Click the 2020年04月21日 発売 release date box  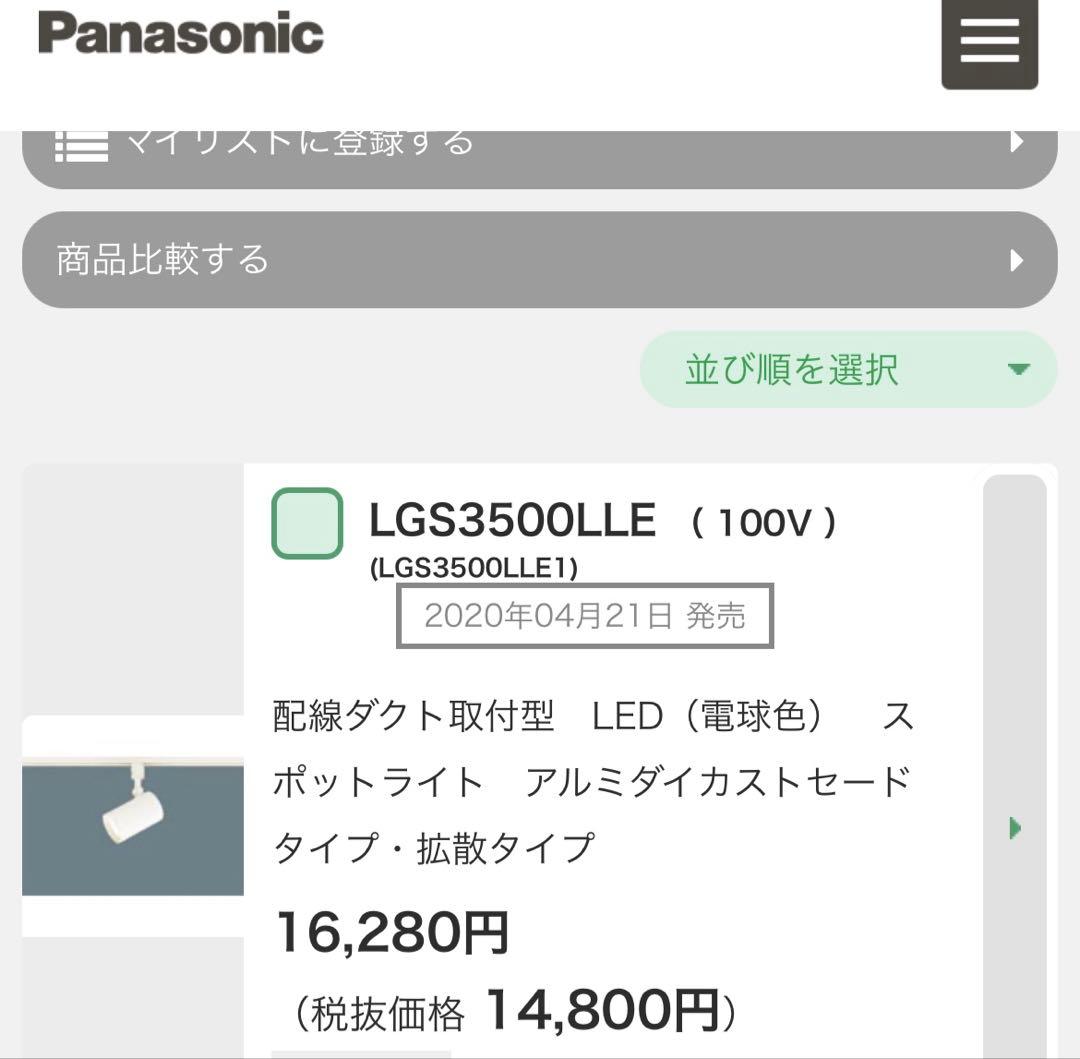[585, 615]
